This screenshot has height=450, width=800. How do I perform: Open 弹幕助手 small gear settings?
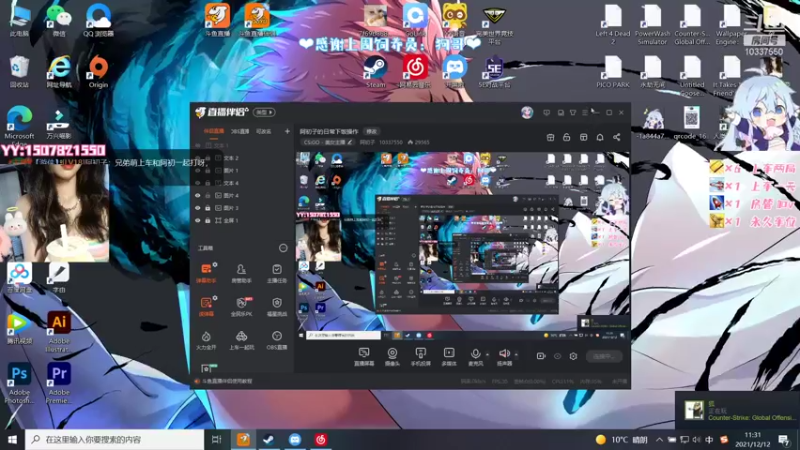click(215, 264)
